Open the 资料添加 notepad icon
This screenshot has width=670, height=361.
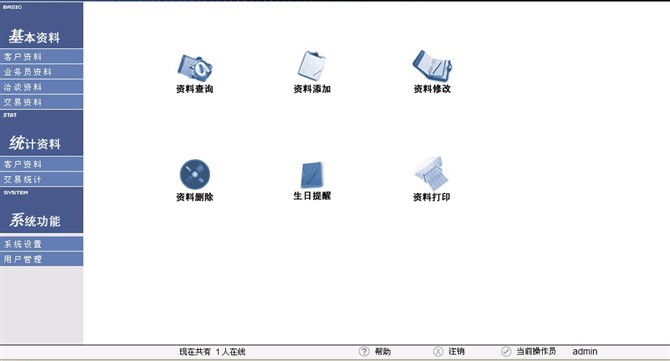[312, 65]
